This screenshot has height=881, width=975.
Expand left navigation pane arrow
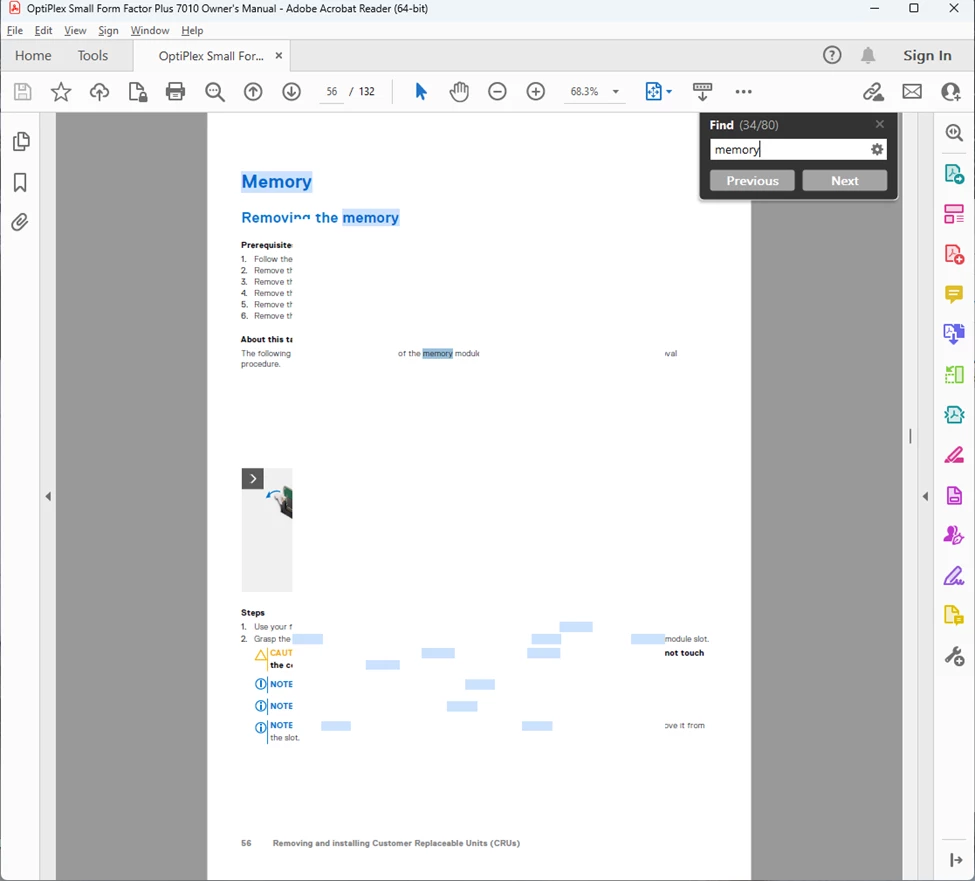click(x=48, y=496)
